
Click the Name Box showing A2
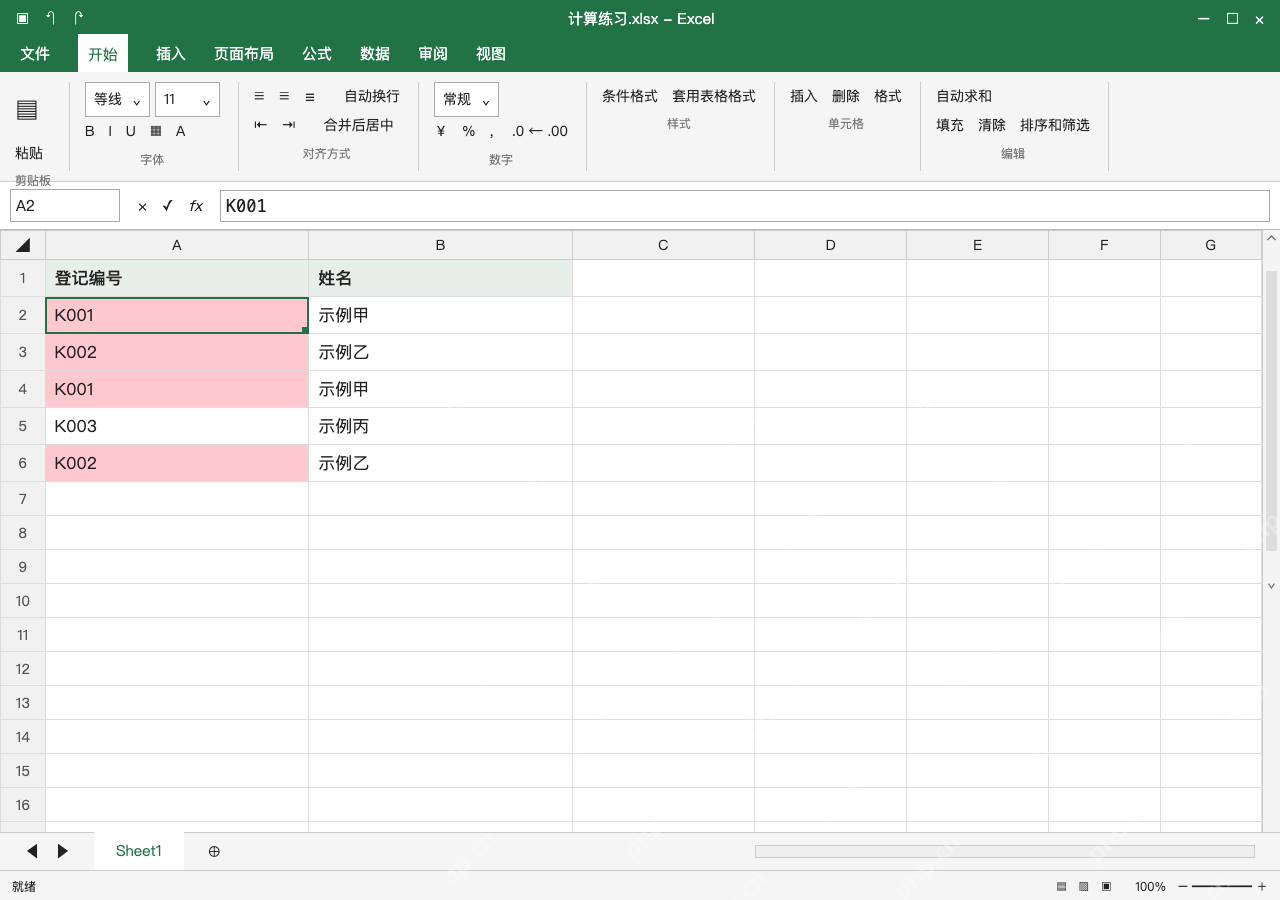click(65, 206)
